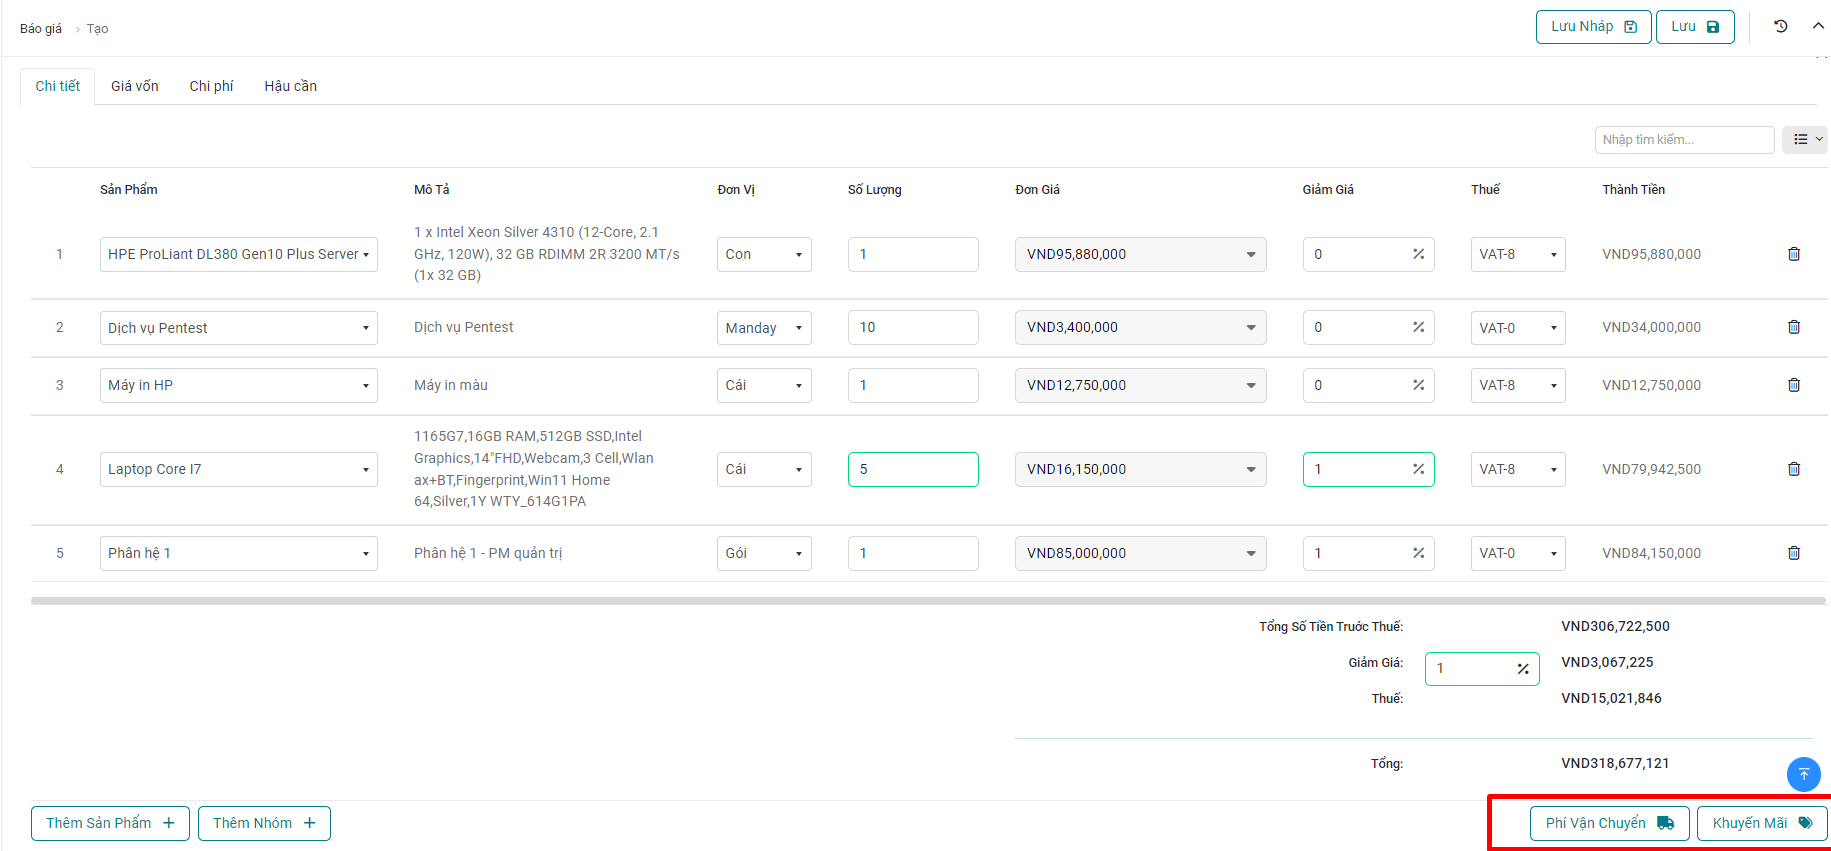Toggle percent discount type for Laptop row

(1418, 469)
